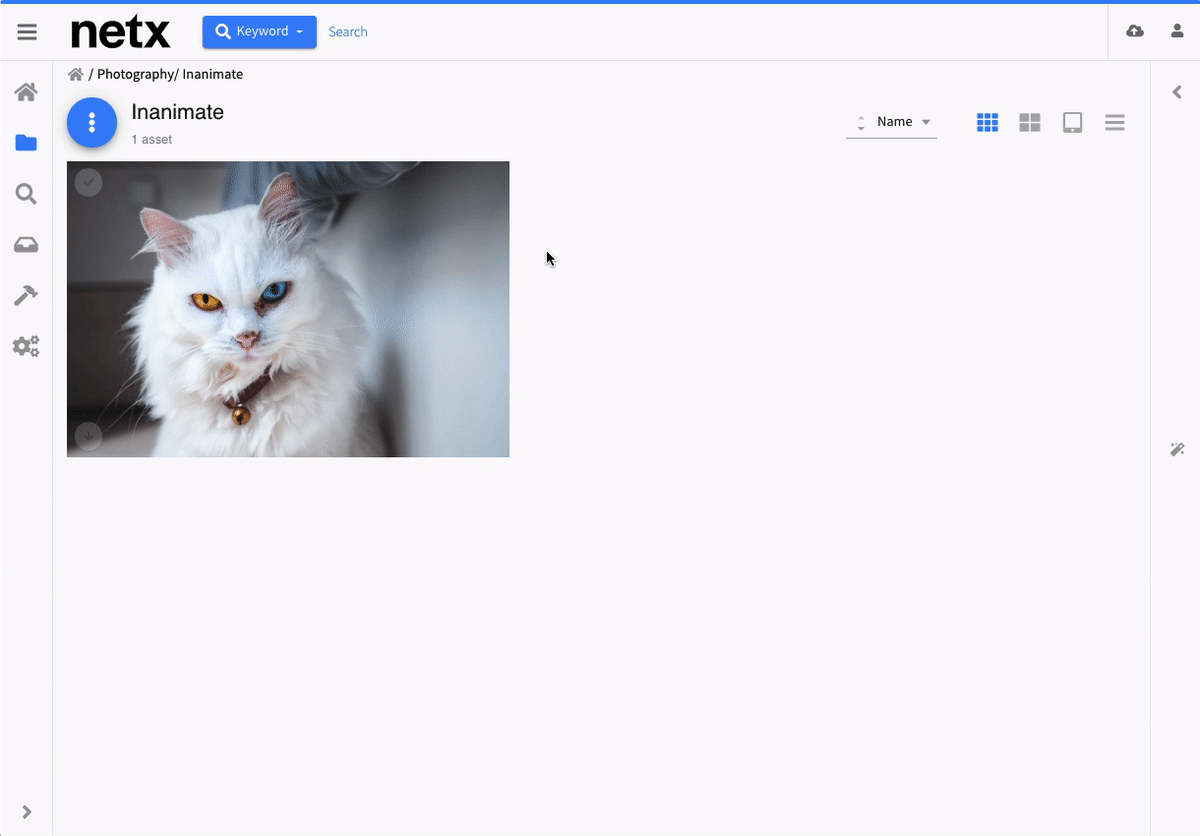Open the gears System settings sidebar icon
Screen dimensions: 1200x836
tap(26, 347)
